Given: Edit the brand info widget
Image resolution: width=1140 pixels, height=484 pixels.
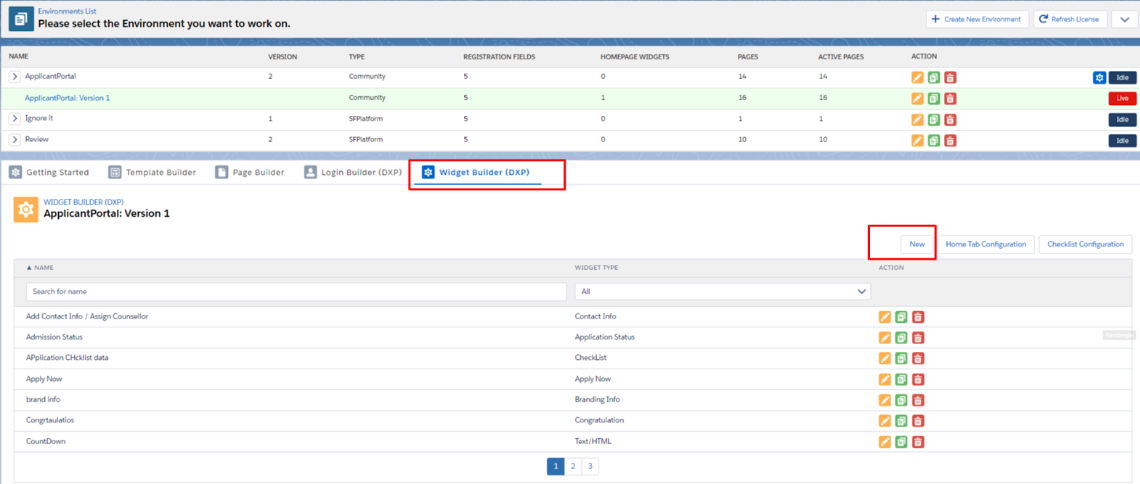Looking at the screenshot, I should pos(884,400).
